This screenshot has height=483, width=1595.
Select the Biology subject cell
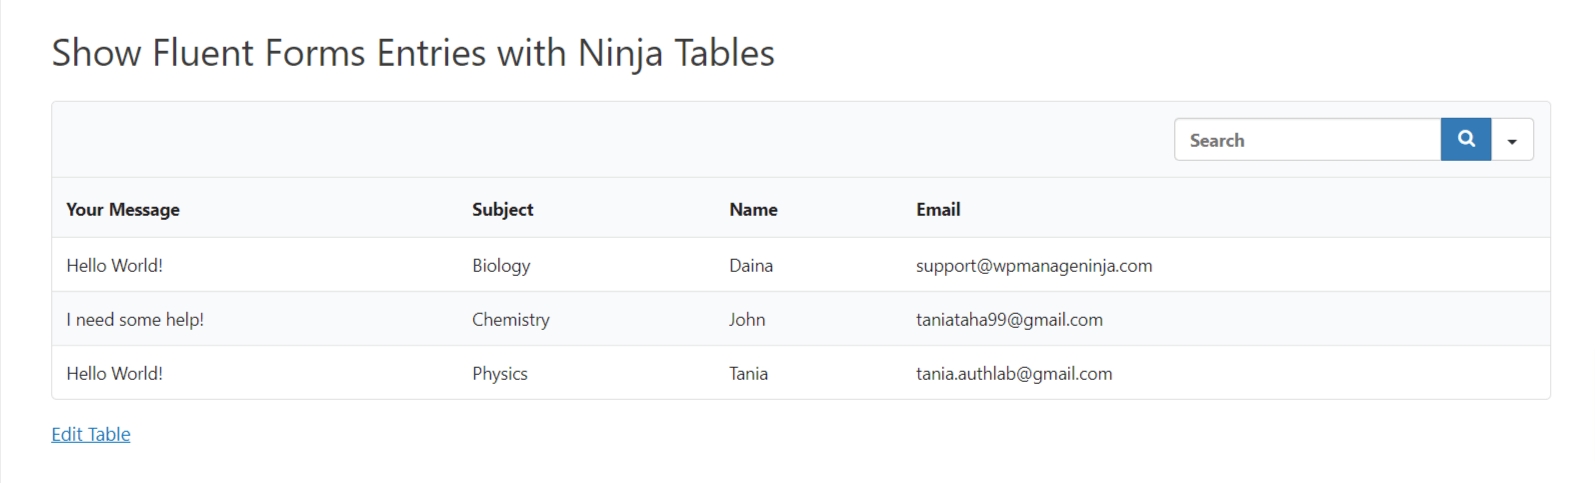[x=501, y=265]
